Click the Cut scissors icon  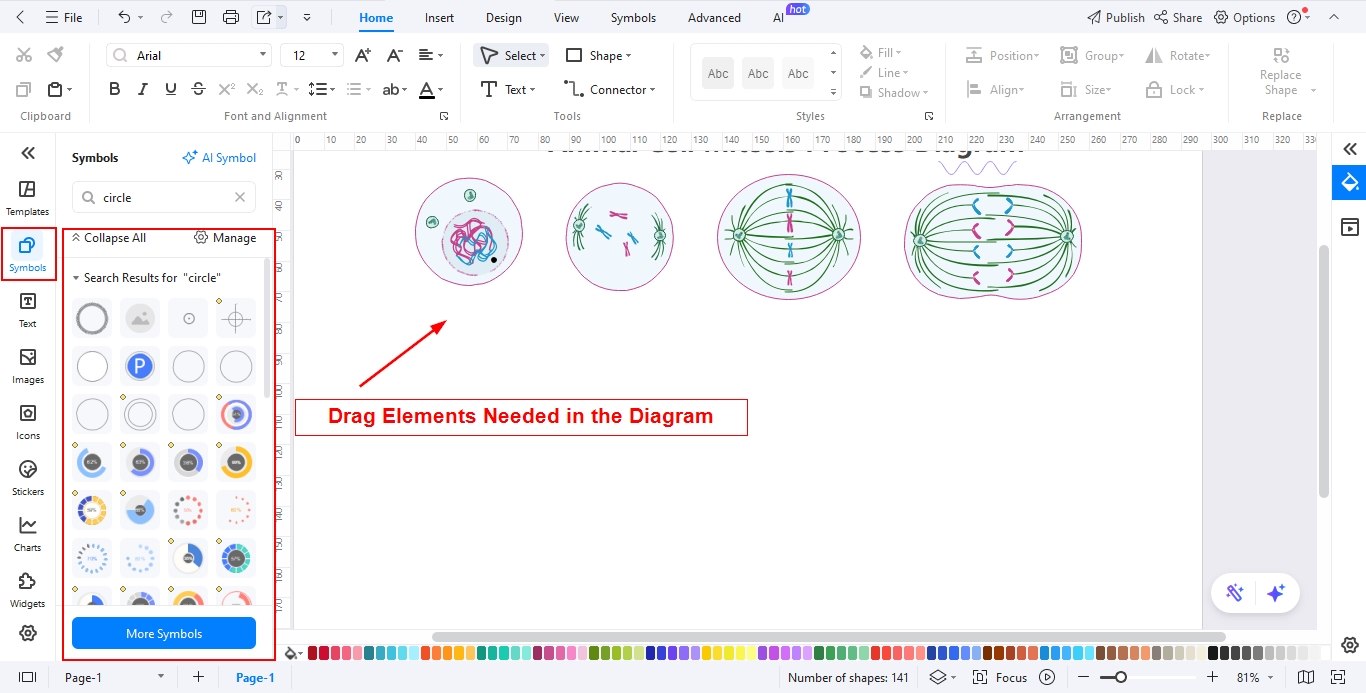(x=24, y=55)
